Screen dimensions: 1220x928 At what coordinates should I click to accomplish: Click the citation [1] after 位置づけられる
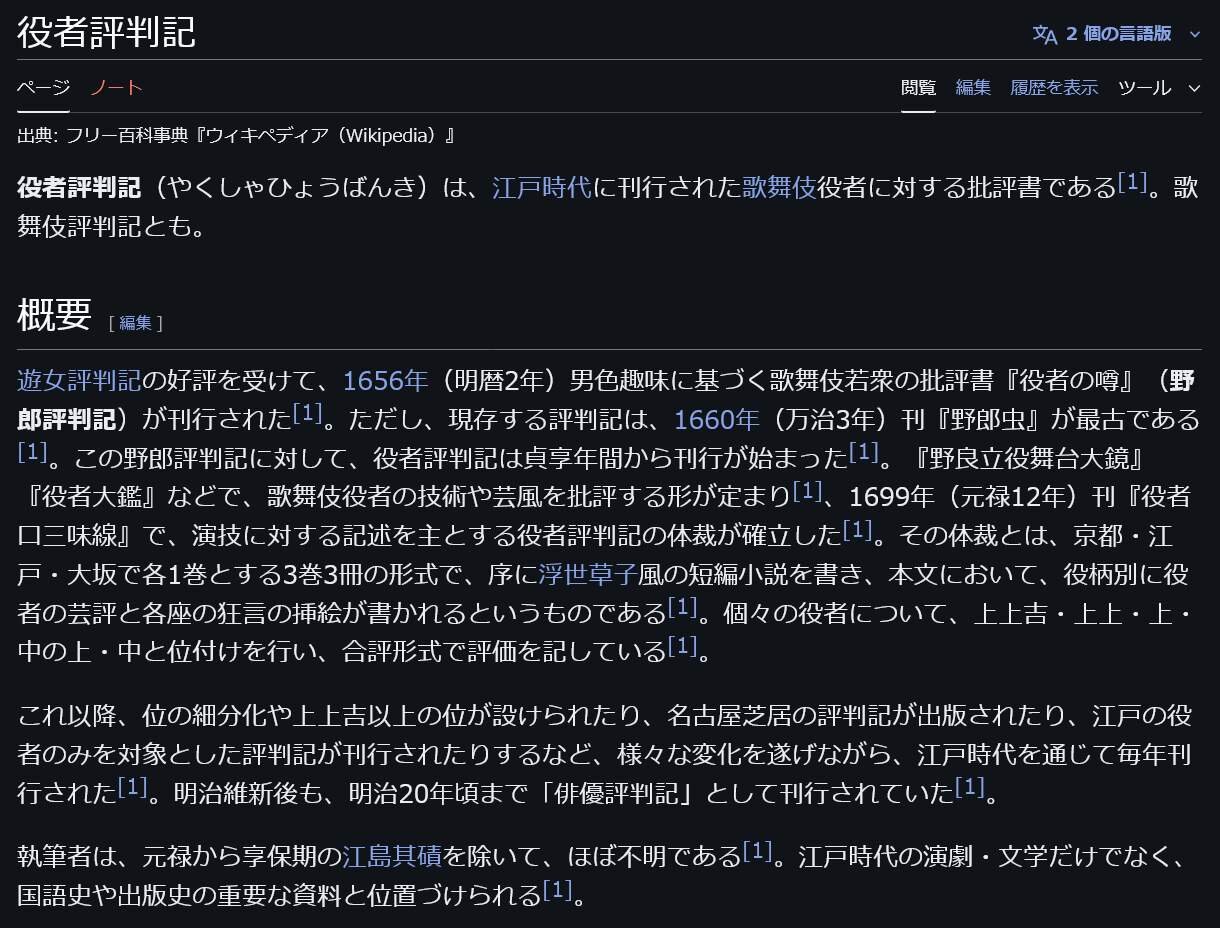pyautogui.click(x=557, y=889)
